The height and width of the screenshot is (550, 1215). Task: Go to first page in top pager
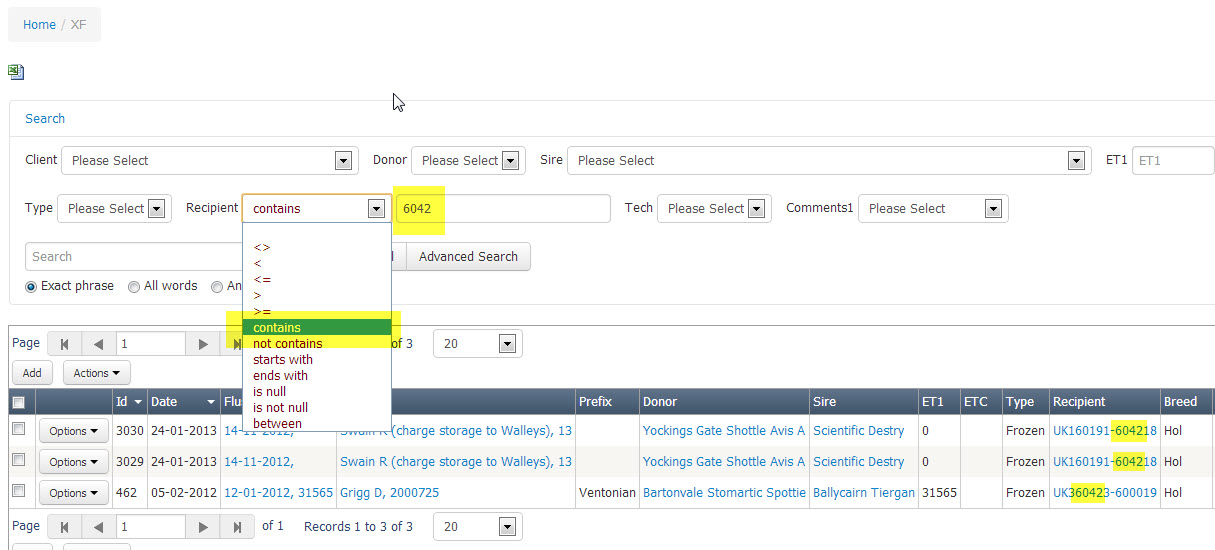65,344
